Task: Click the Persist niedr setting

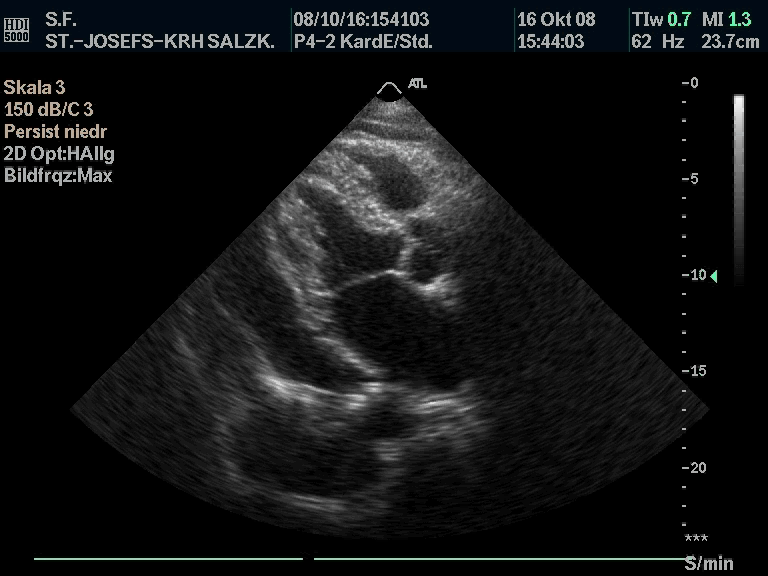Action: [x=55, y=131]
